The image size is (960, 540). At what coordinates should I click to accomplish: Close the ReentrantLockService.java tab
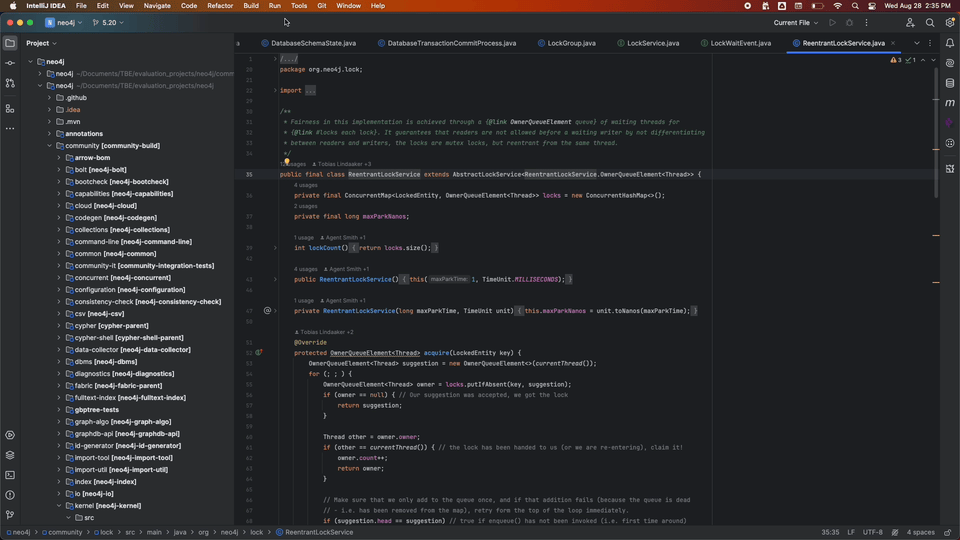coord(893,43)
